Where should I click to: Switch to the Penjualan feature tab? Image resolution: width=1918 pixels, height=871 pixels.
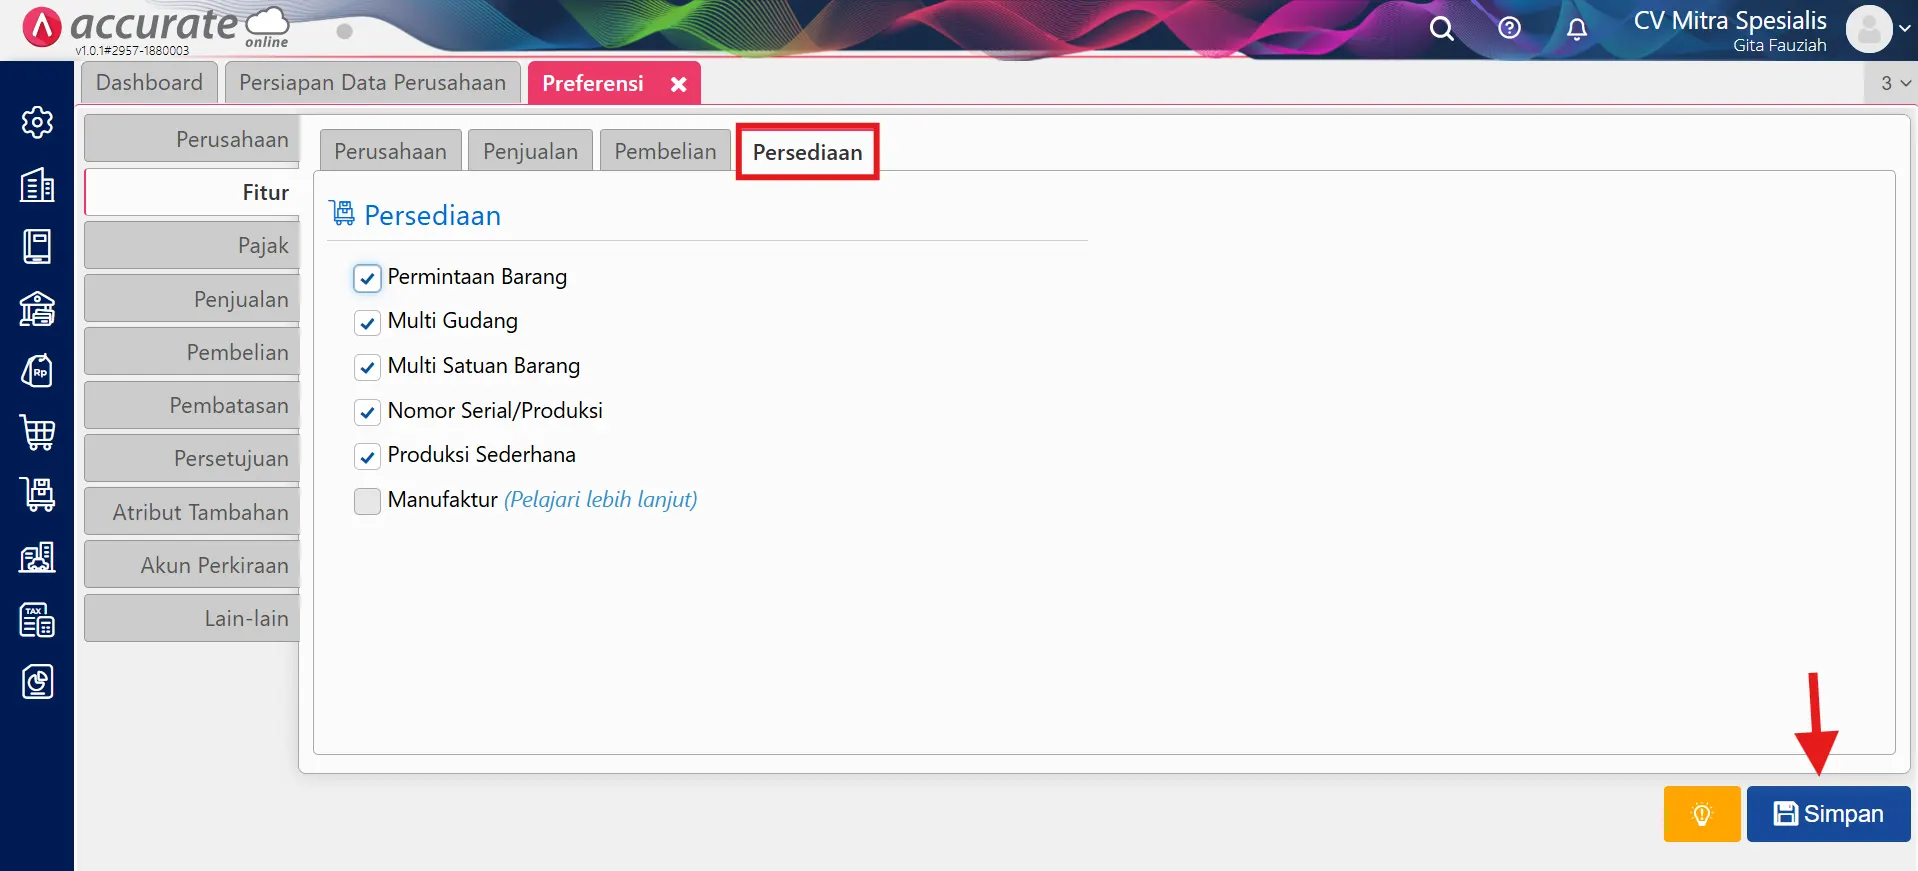click(530, 151)
